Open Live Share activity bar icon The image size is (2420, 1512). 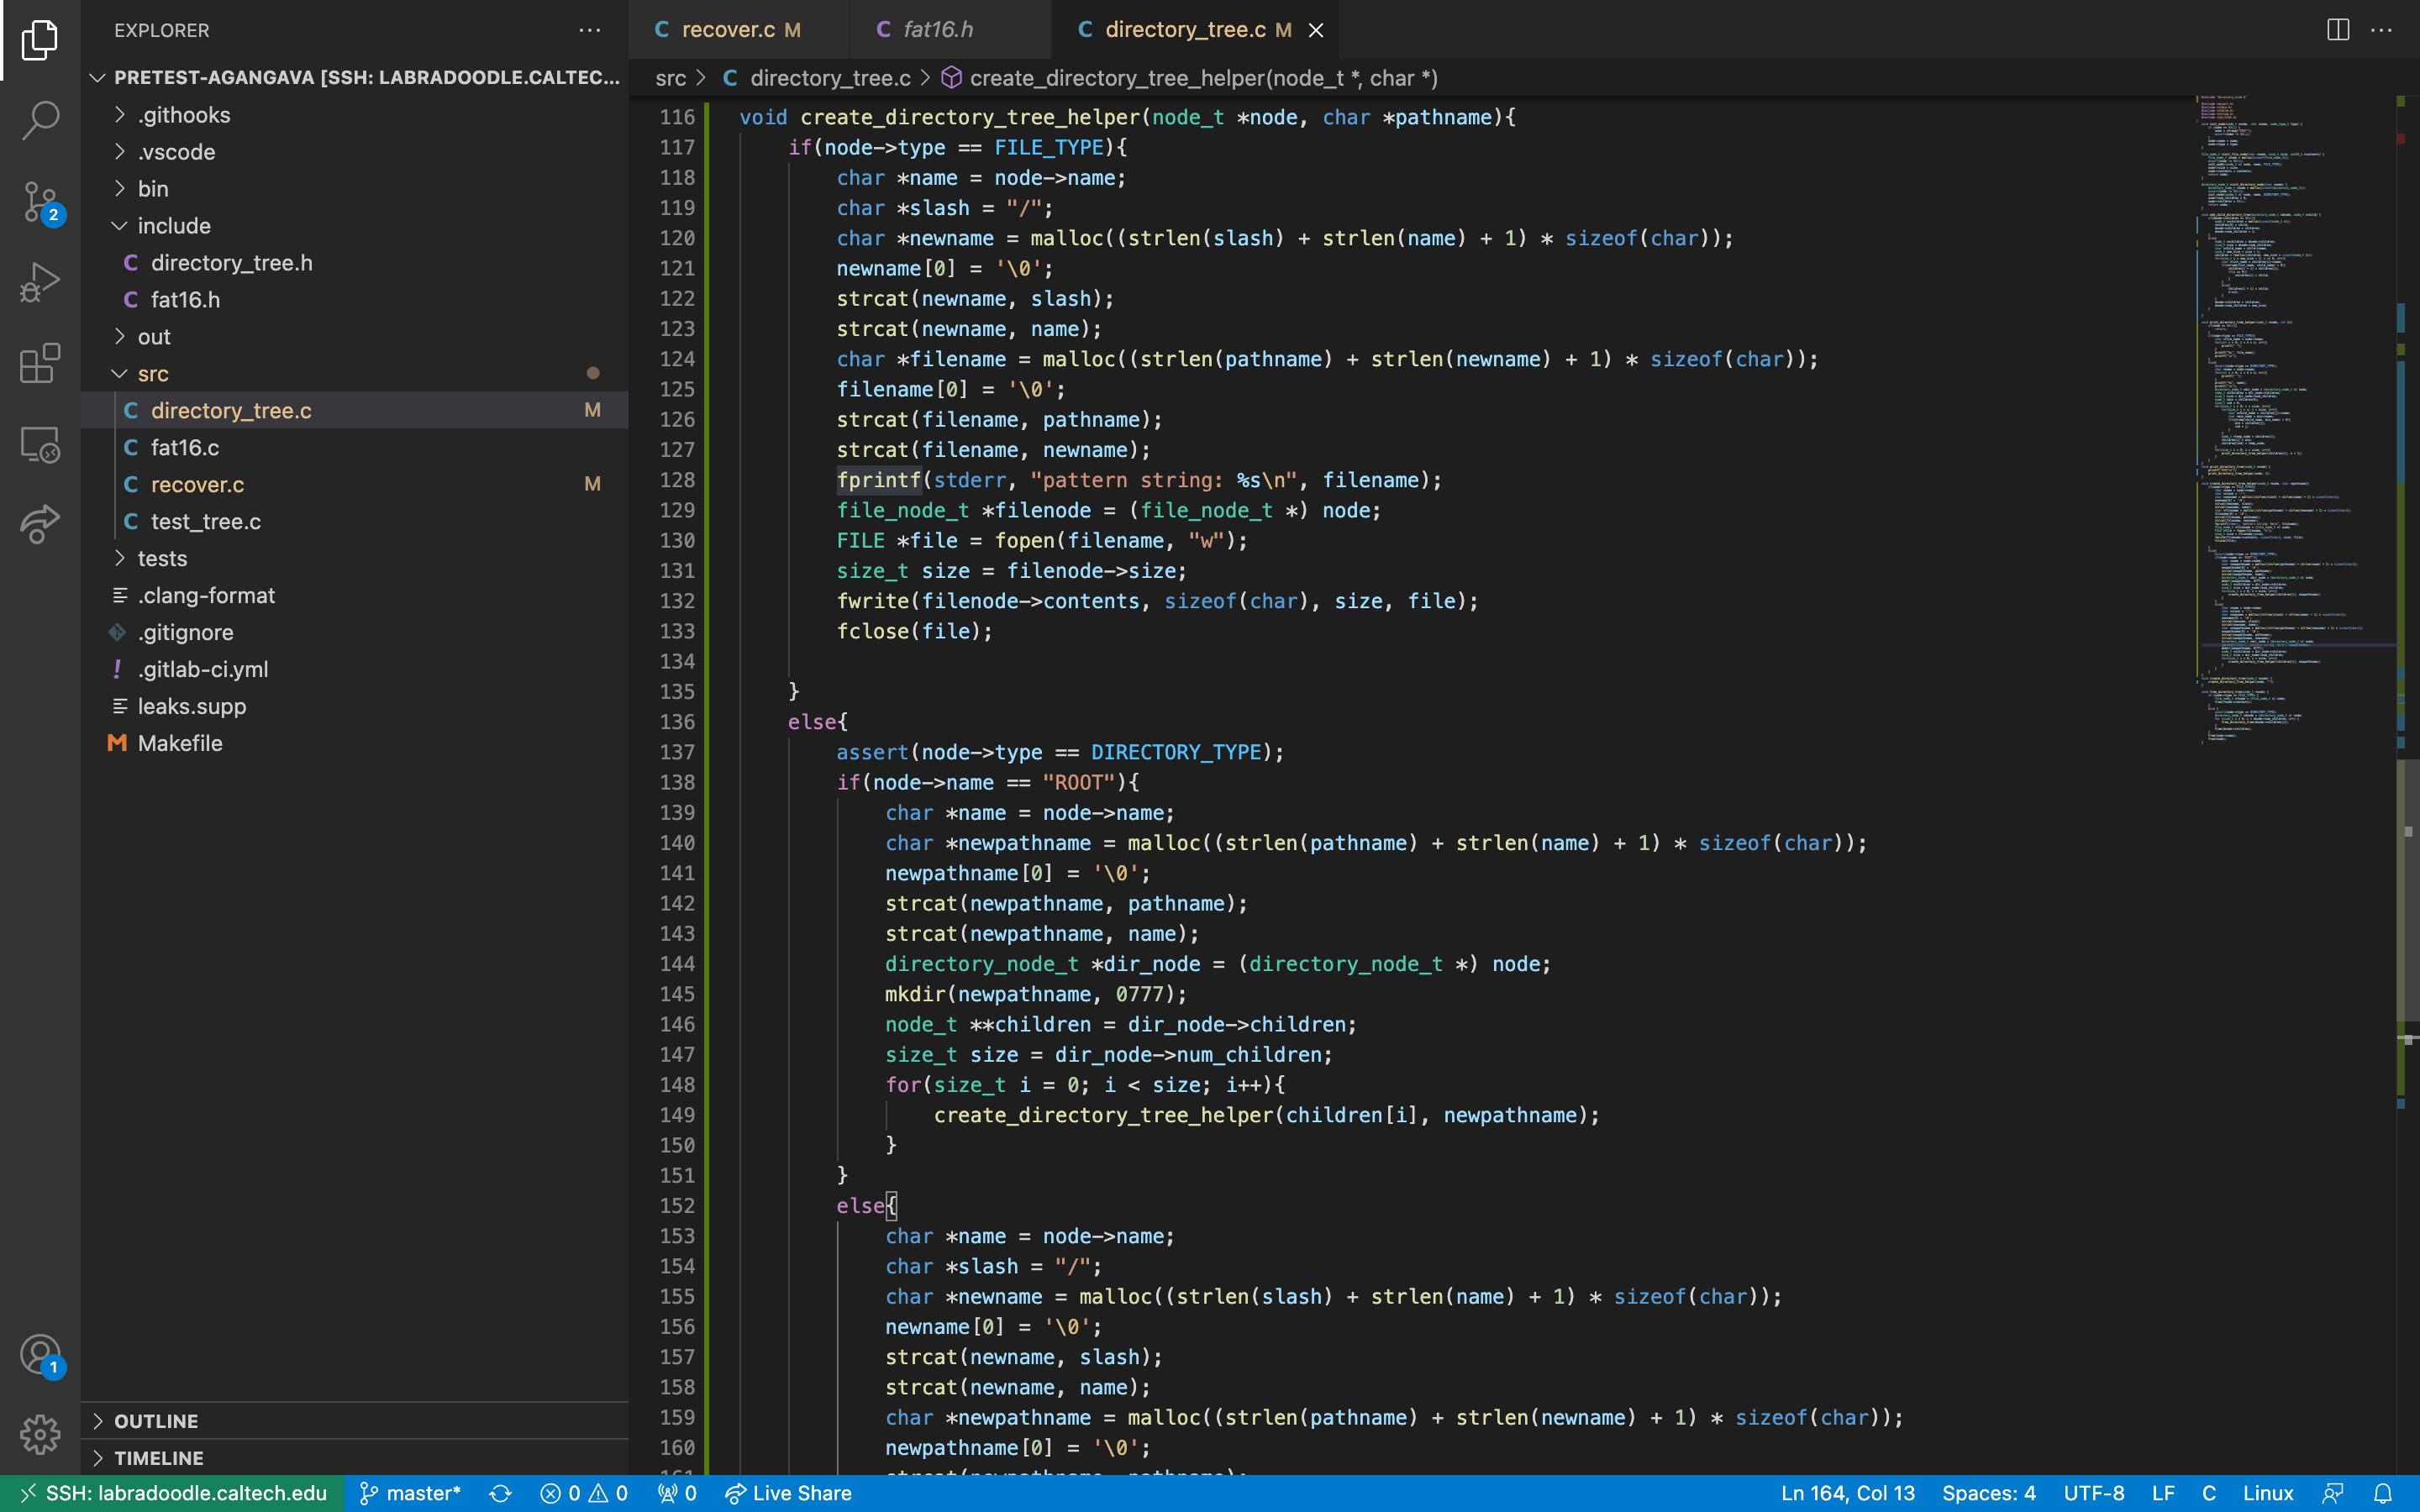(40, 523)
